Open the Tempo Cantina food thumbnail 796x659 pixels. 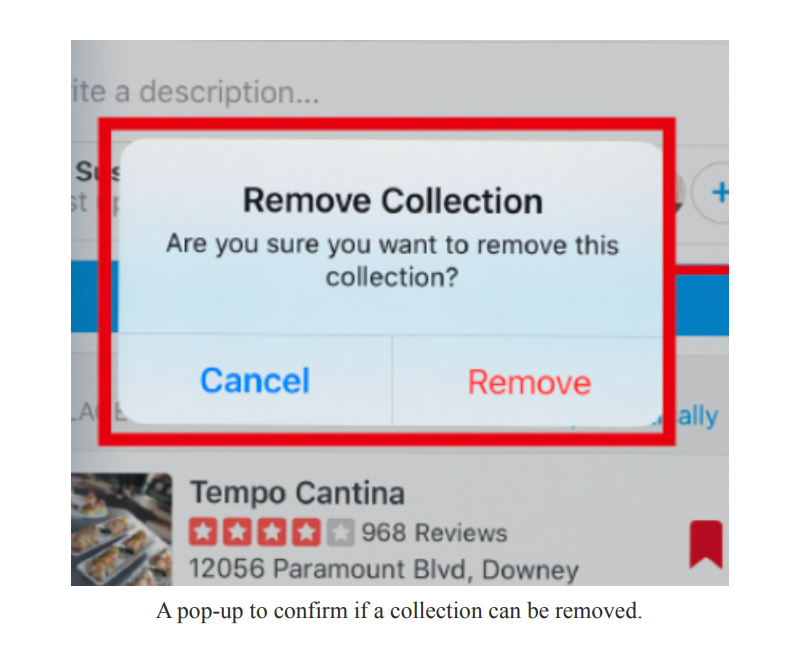tap(121, 529)
